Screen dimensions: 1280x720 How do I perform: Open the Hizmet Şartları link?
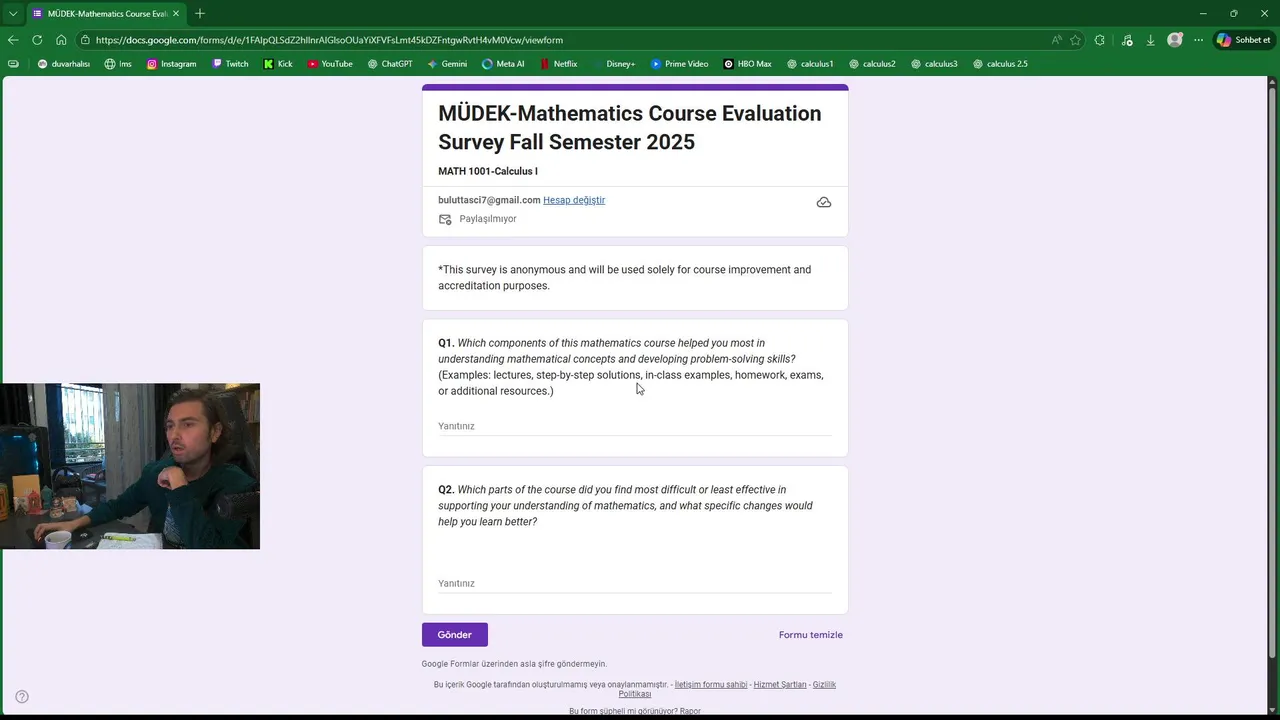pyautogui.click(x=780, y=685)
